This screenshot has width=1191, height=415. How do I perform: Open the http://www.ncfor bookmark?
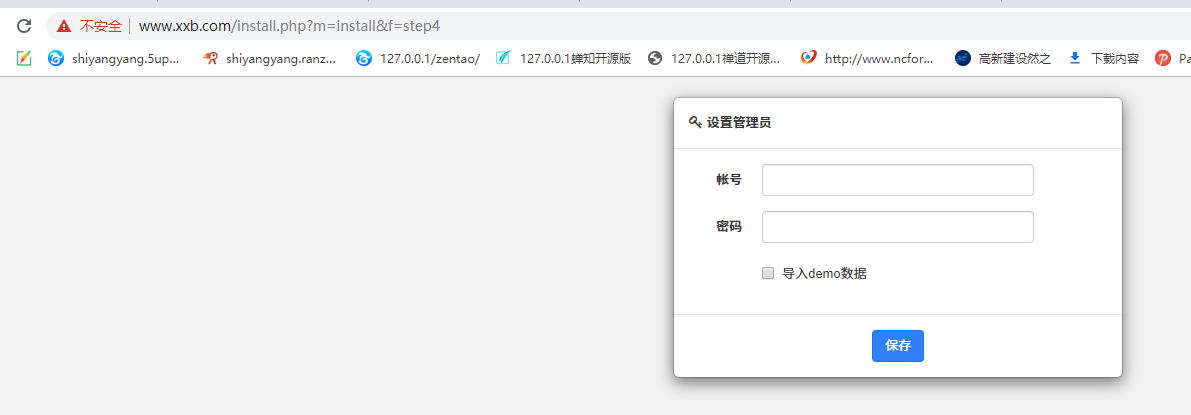coord(868,58)
